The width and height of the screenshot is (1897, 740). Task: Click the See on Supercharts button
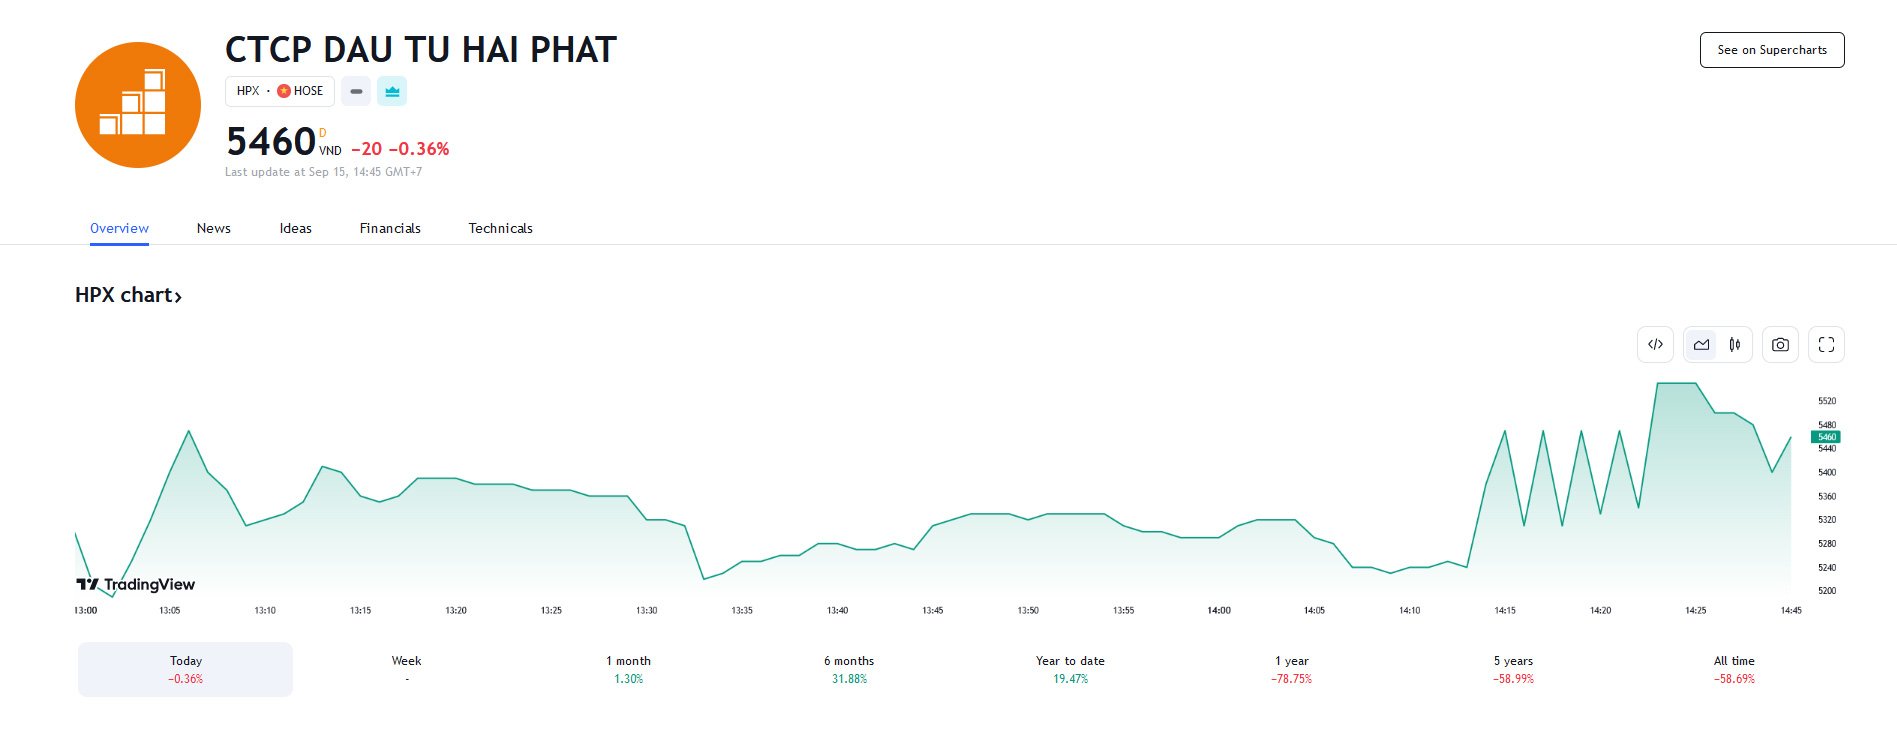1771,49
